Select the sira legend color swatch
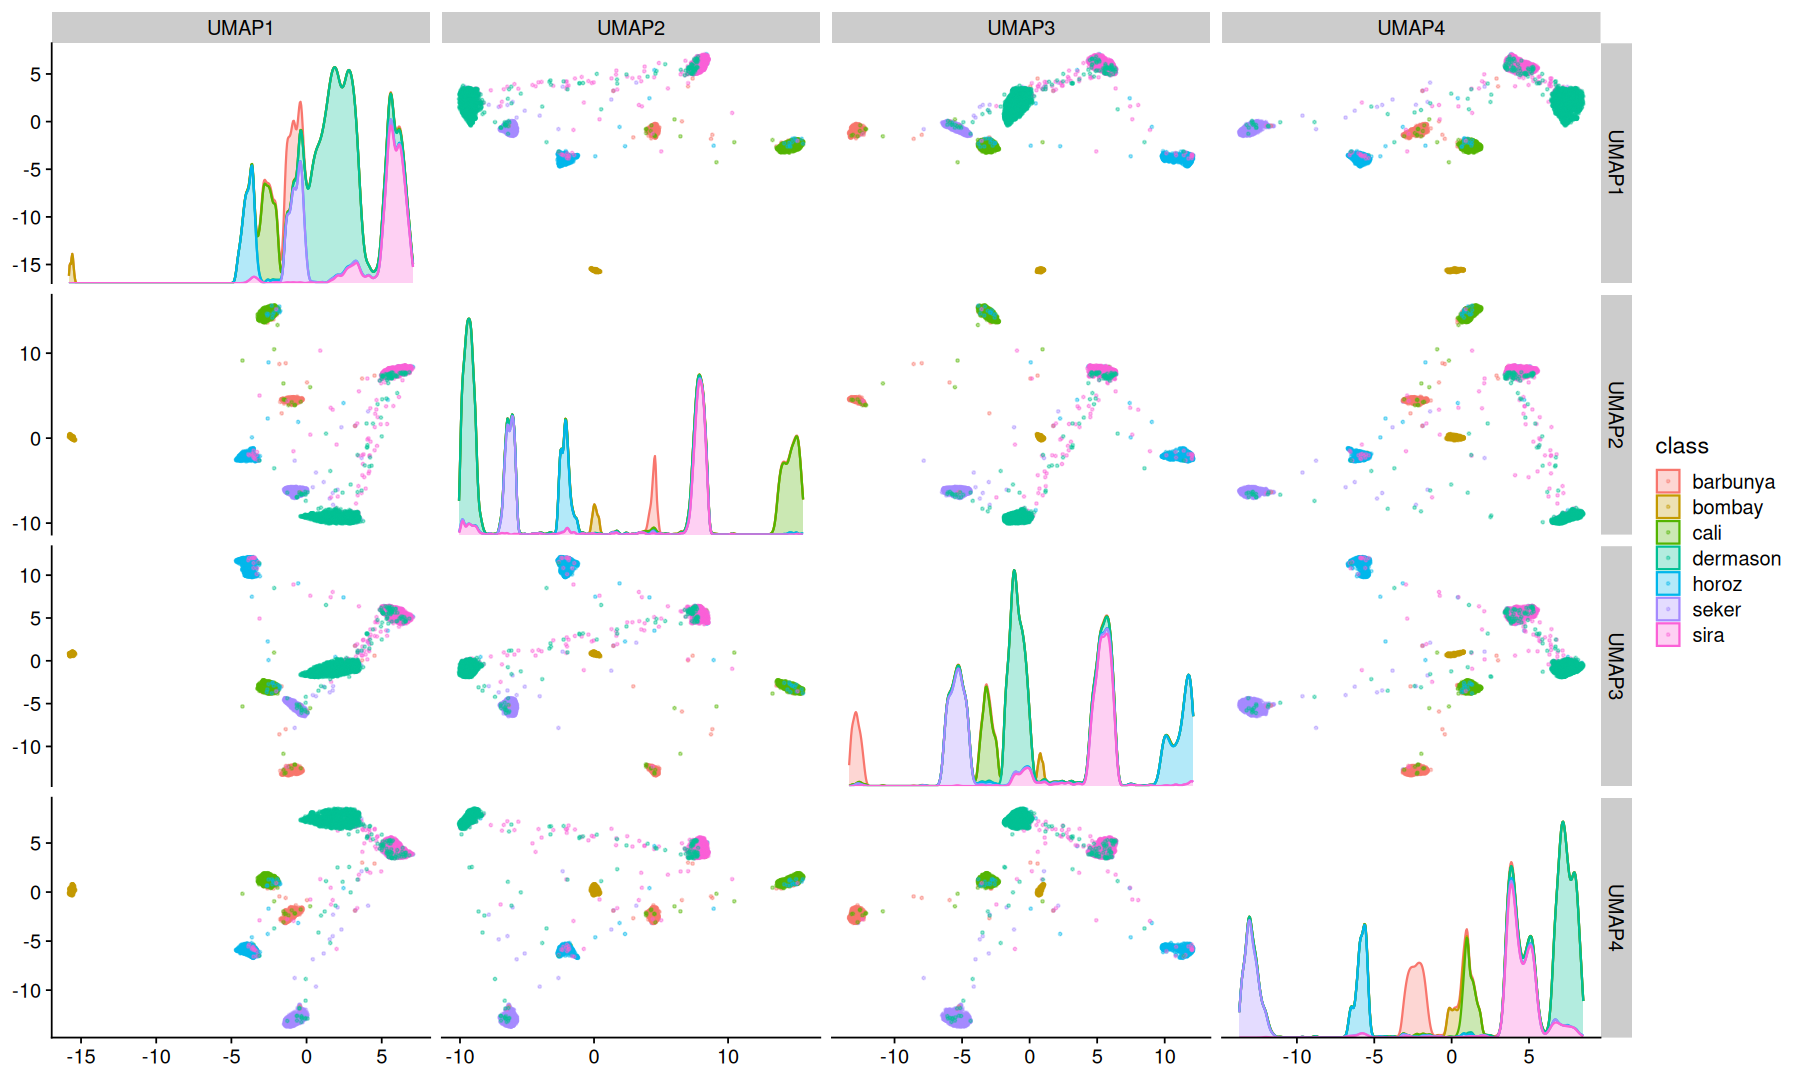This screenshot has height=1080, width=1800. click(1667, 635)
